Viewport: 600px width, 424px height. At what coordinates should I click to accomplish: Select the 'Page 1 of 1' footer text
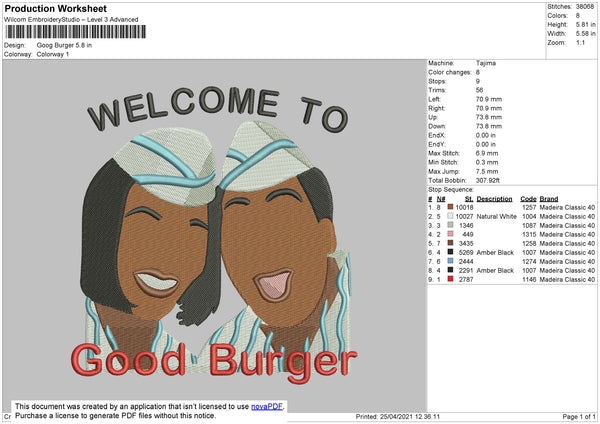click(579, 416)
